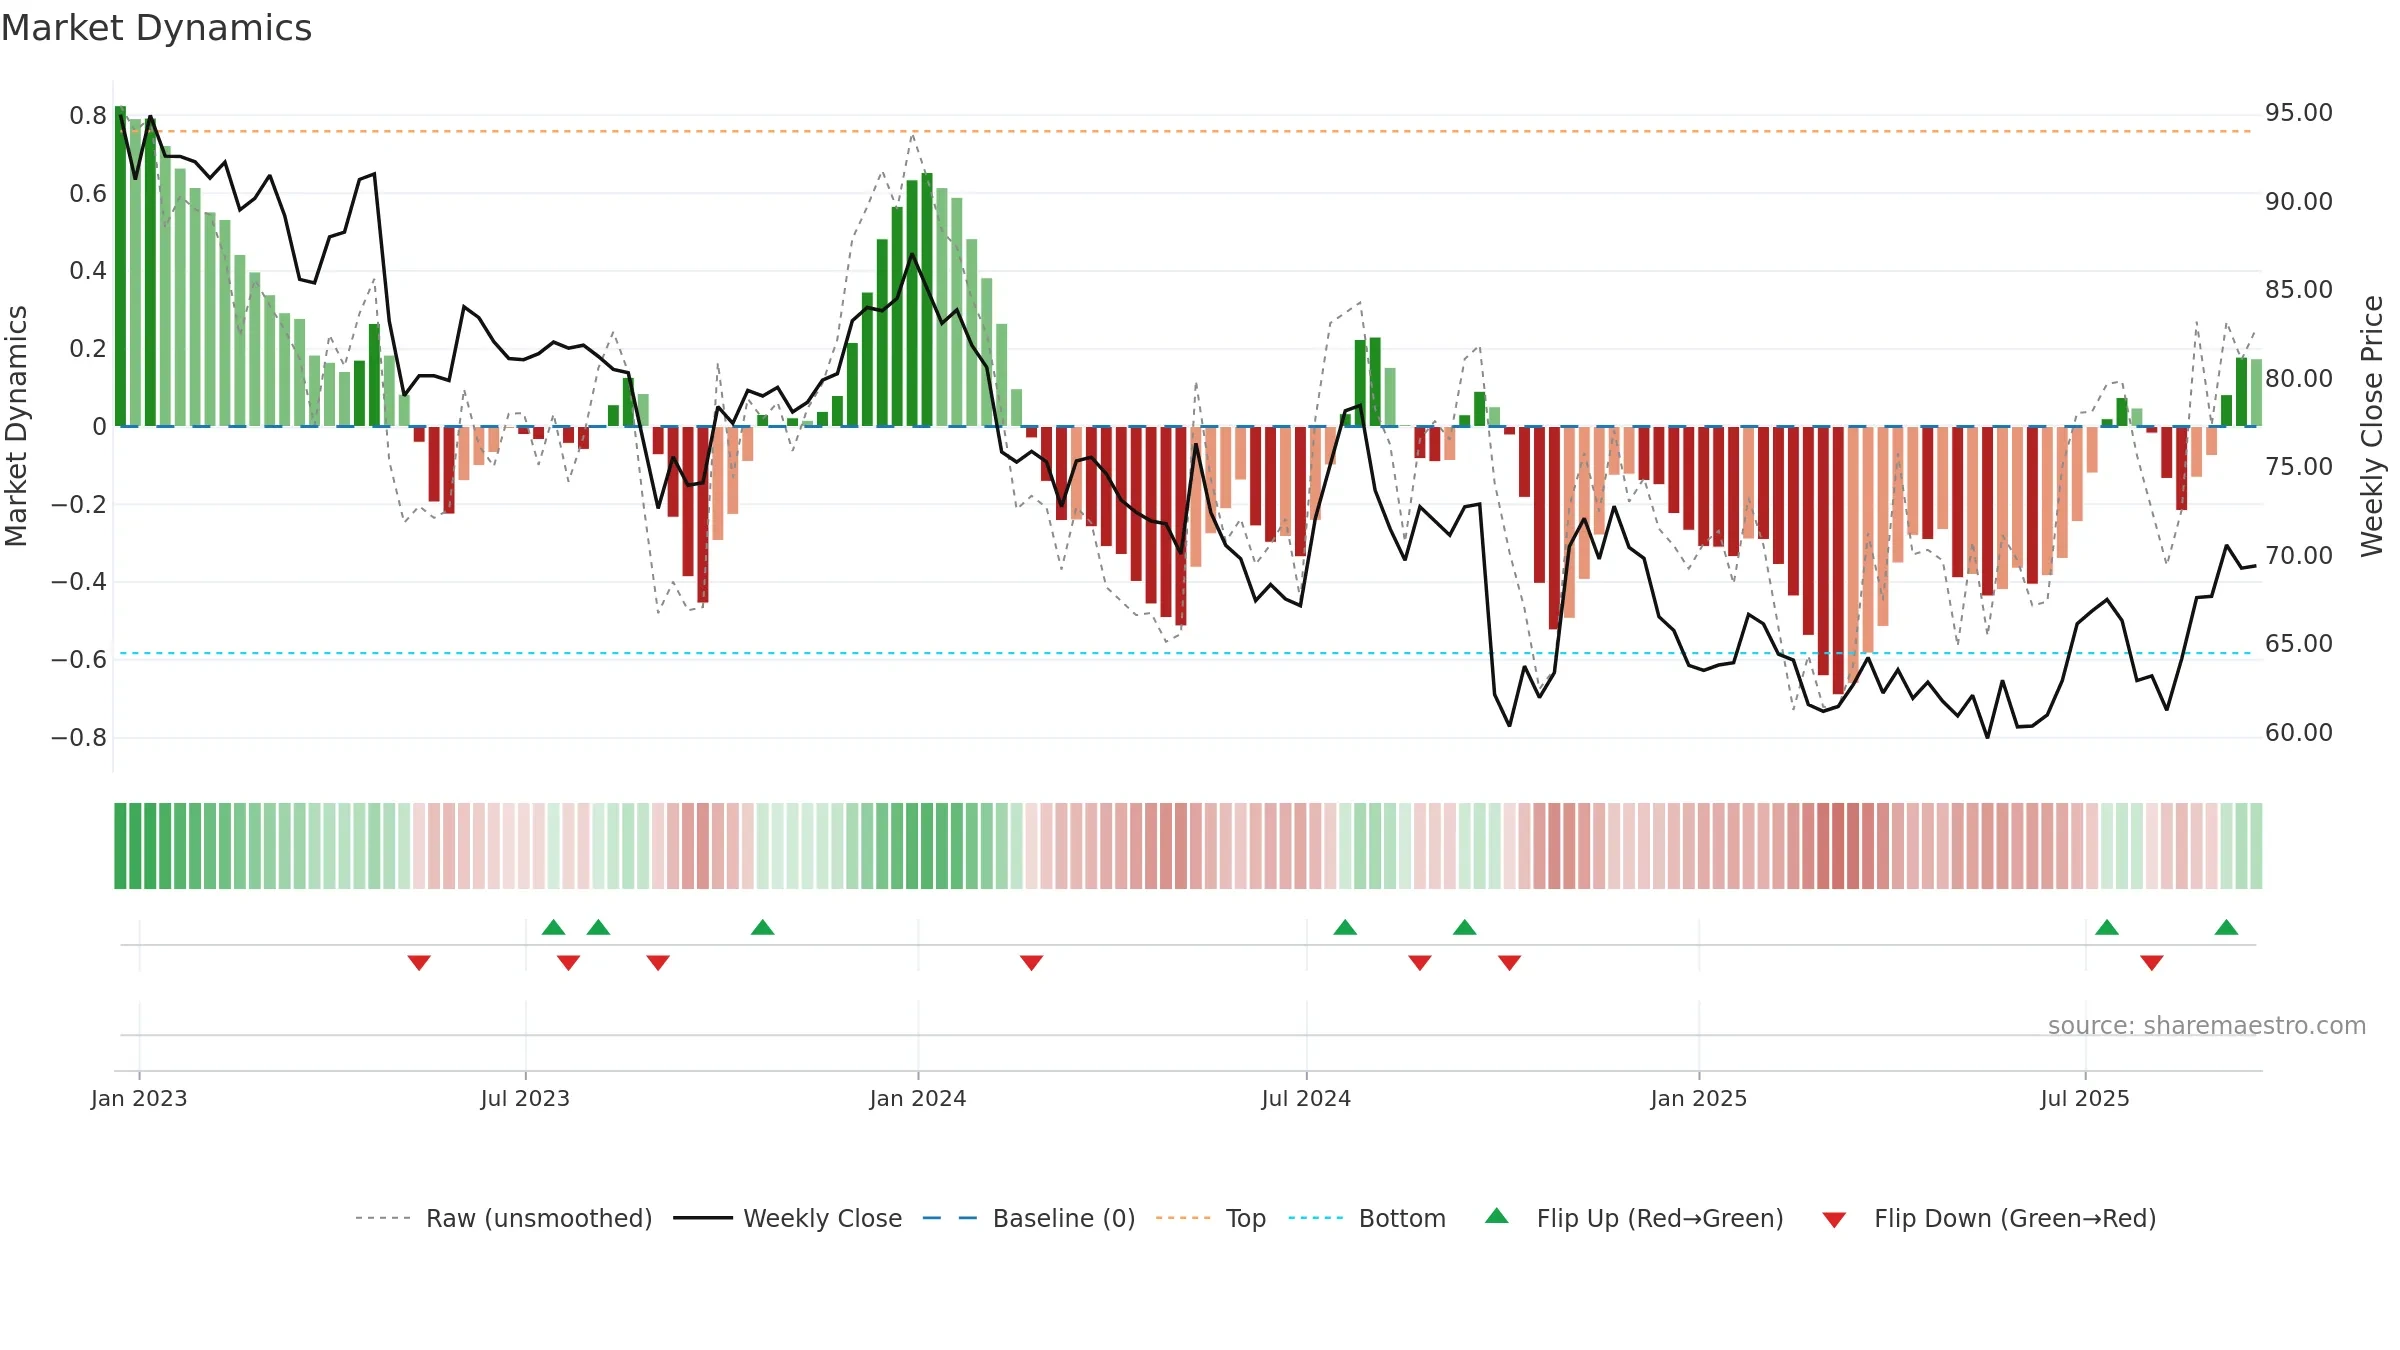Image resolution: width=2400 pixels, height=1350 pixels.
Task: Select the flip-down marker near Oct 2024
Action: [x=1510, y=963]
